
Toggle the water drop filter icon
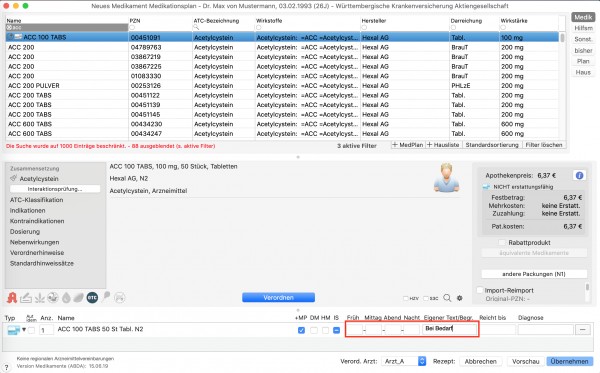pos(66,298)
